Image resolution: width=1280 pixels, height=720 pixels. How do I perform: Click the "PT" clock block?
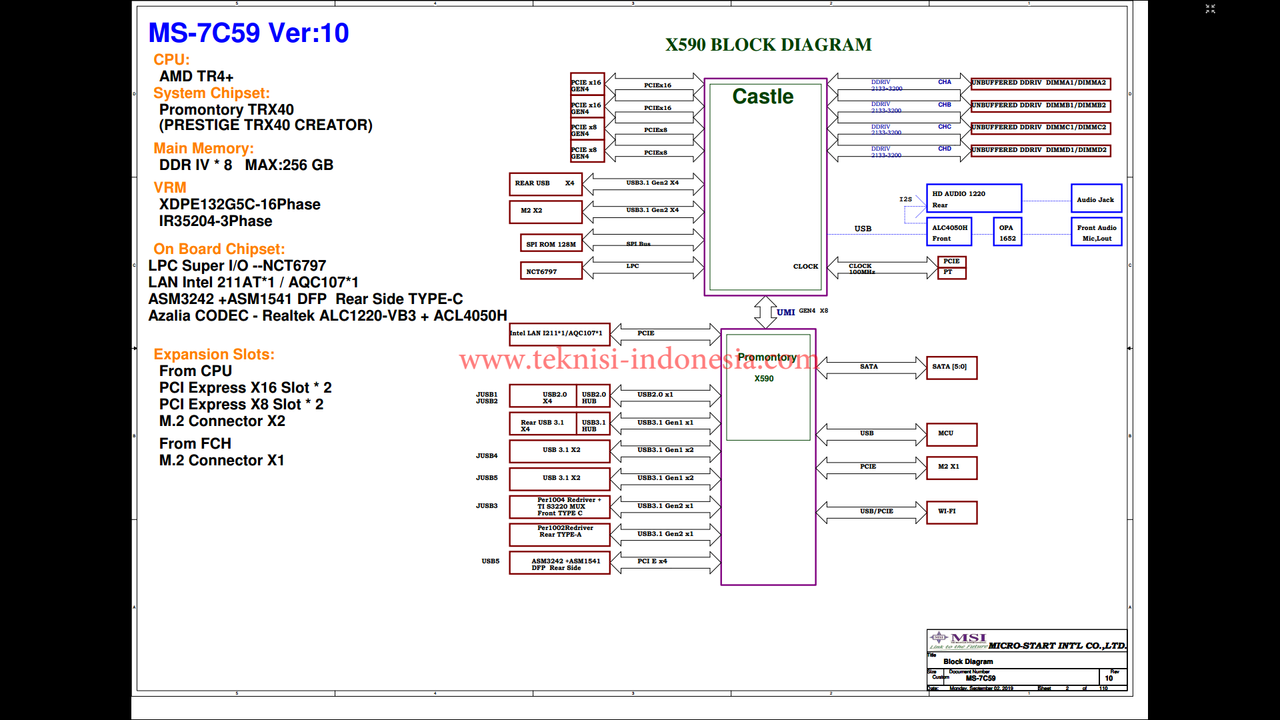point(952,272)
